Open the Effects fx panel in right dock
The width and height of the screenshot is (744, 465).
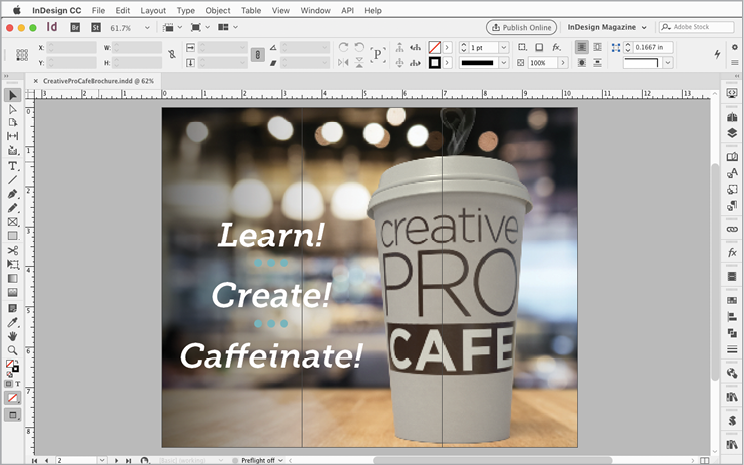pyautogui.click(x=732, y=253)
